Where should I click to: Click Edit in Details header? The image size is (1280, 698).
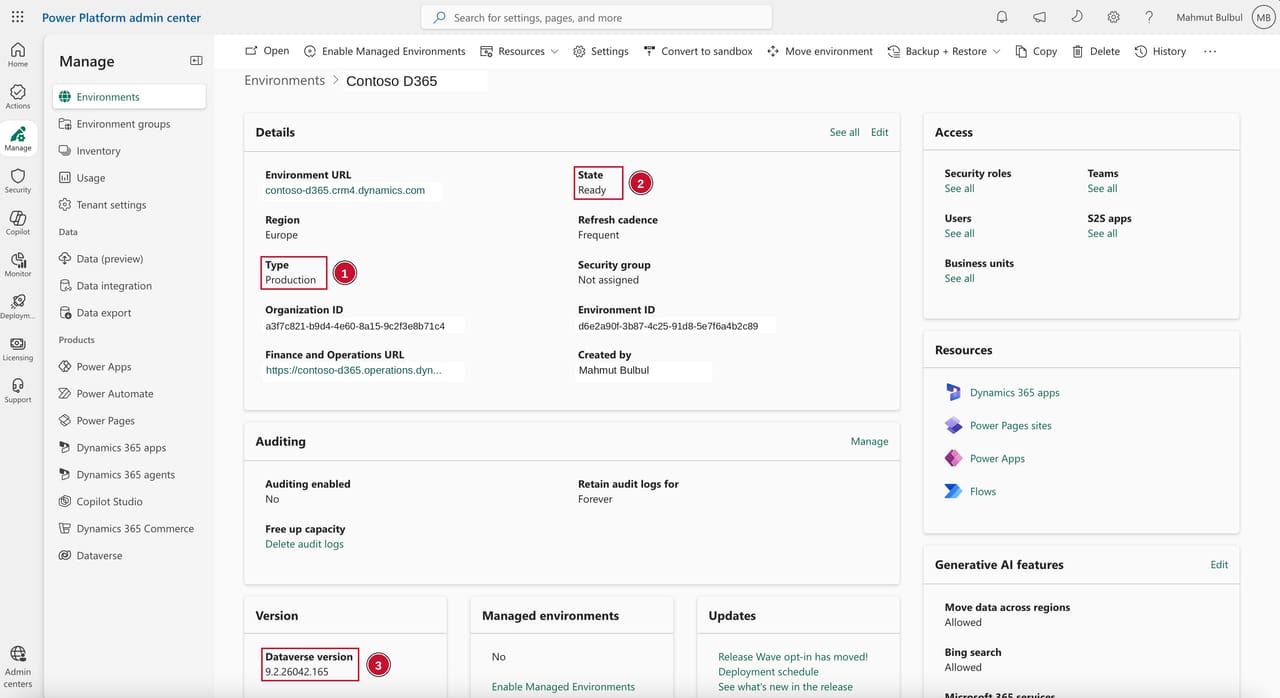click(x=879, y=132)
